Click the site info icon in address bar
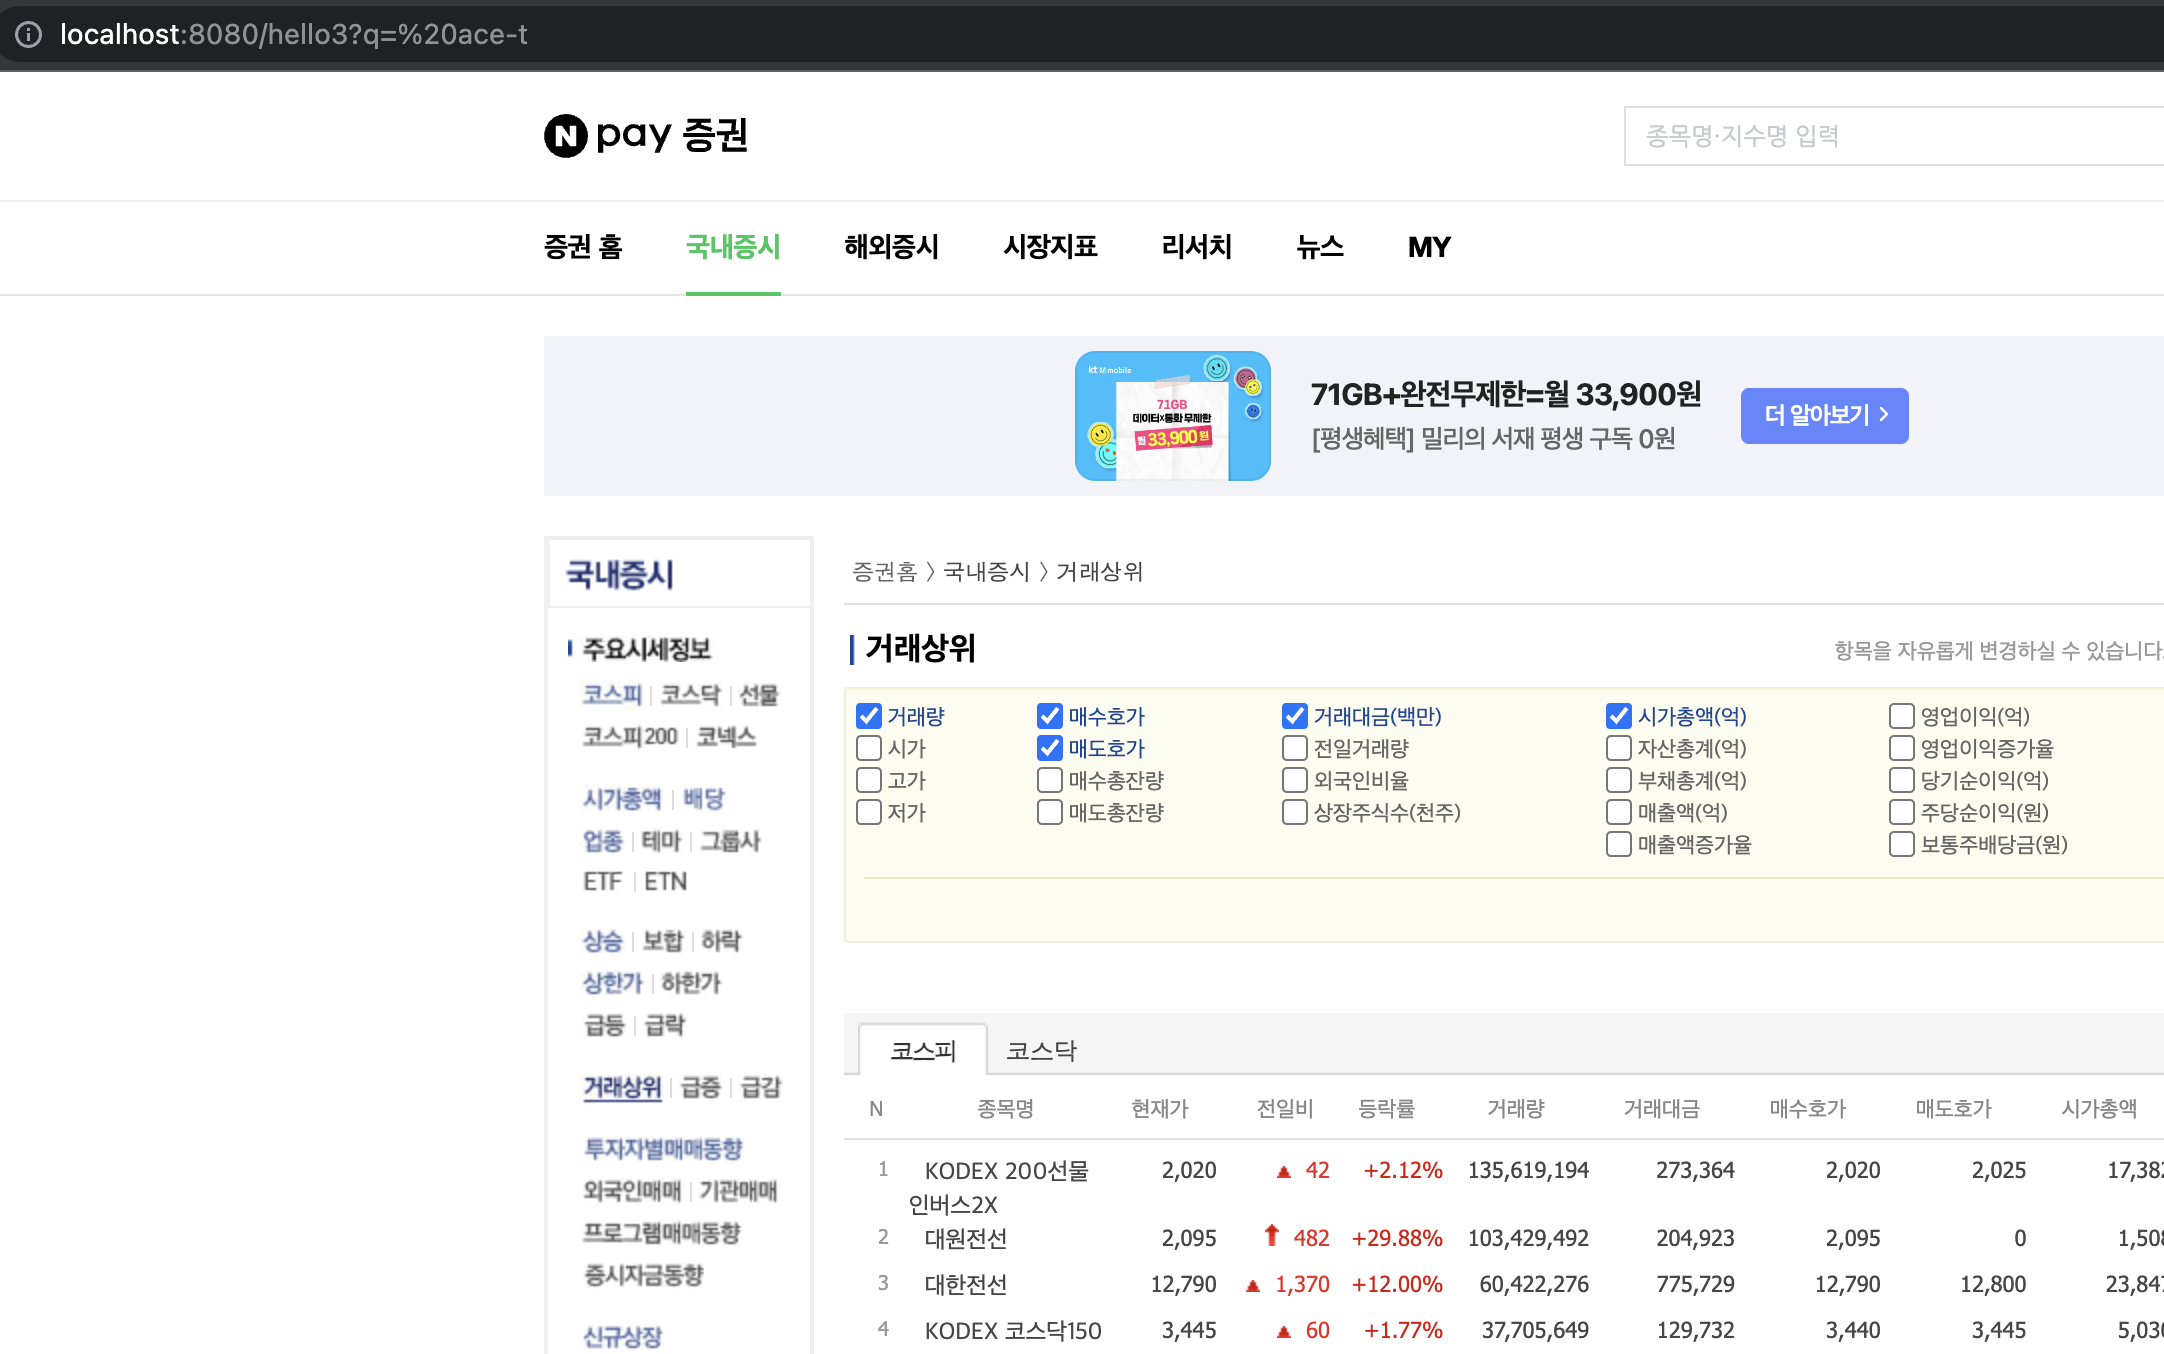The height and width of the screenshot is (1354, 2164). 29,35
